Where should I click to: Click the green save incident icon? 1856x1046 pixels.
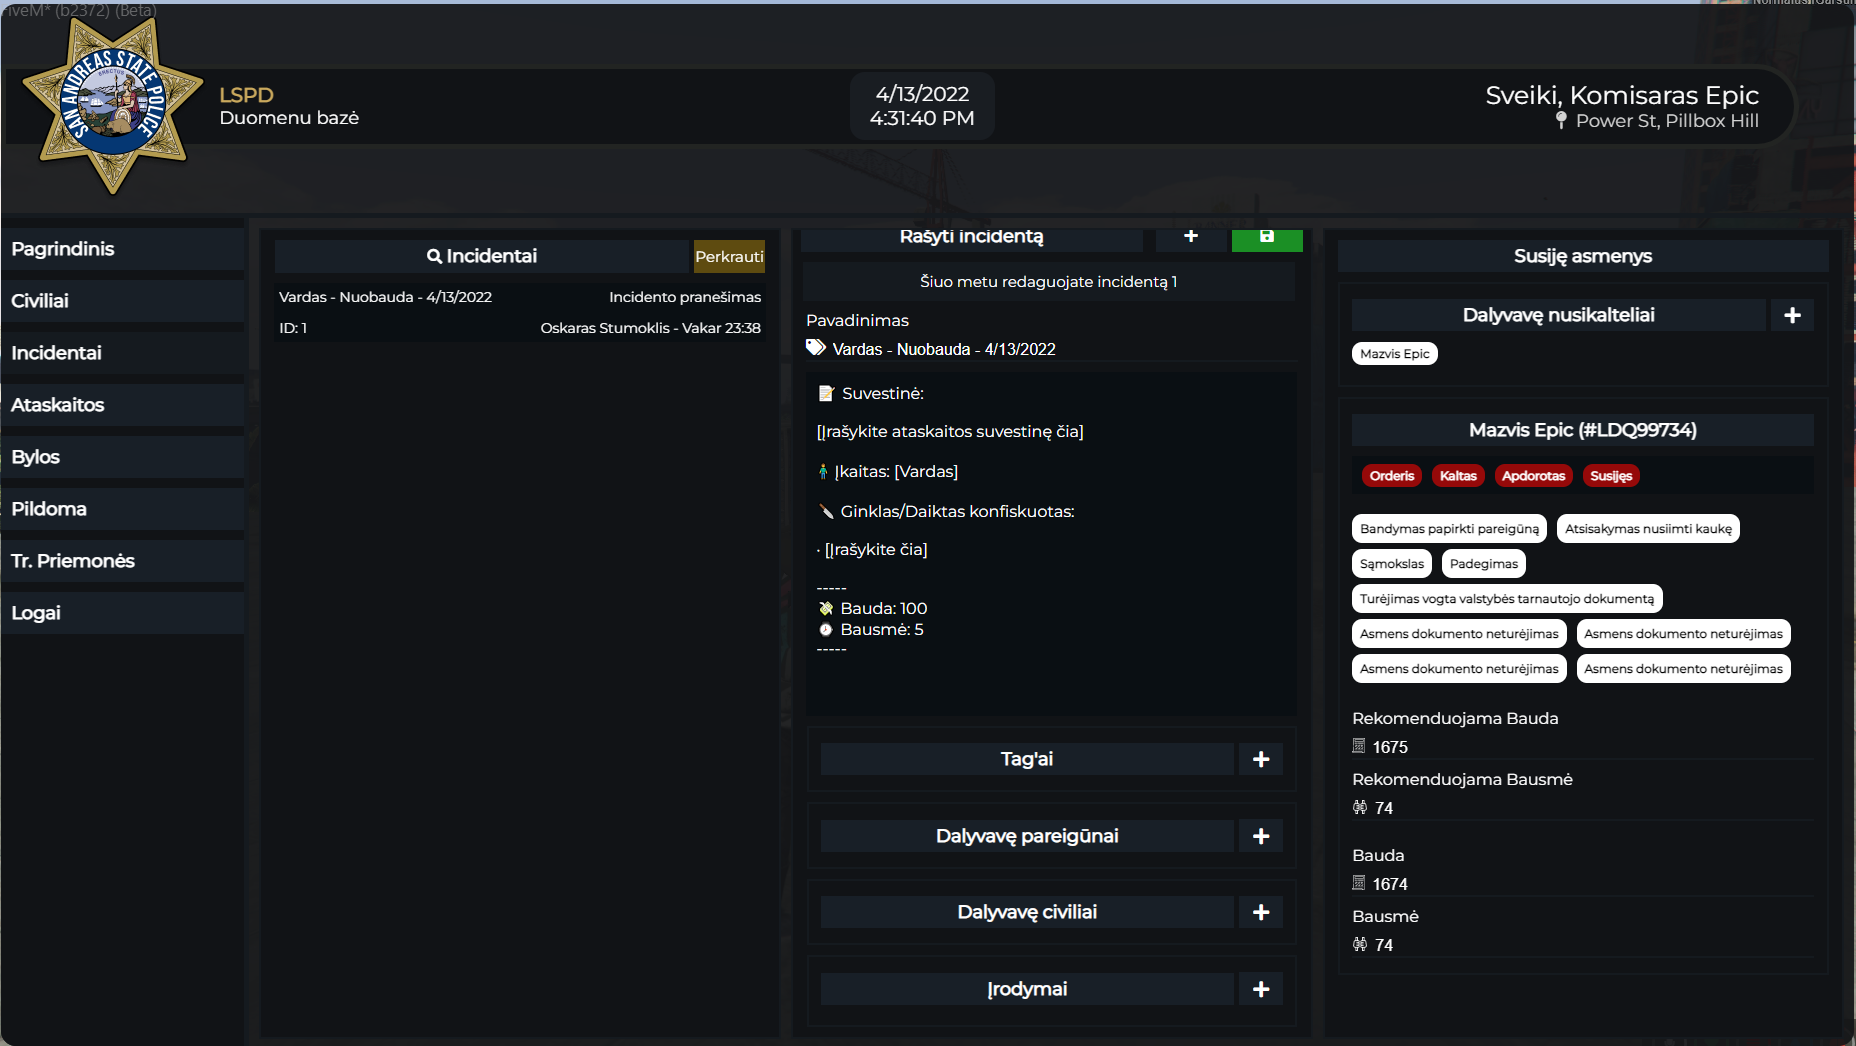(1267, 237)
